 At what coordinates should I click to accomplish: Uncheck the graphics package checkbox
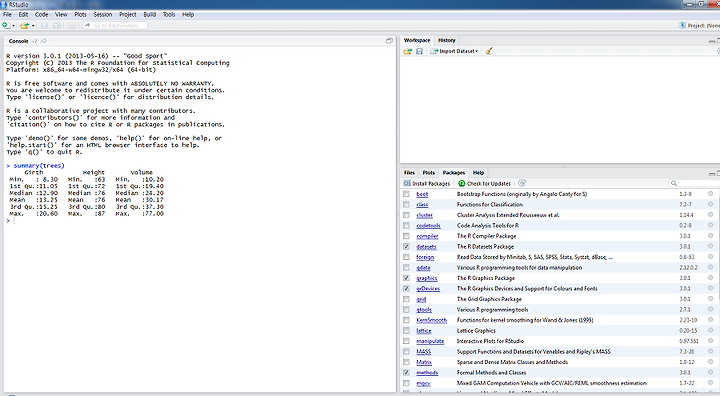(x=406, y=278)
